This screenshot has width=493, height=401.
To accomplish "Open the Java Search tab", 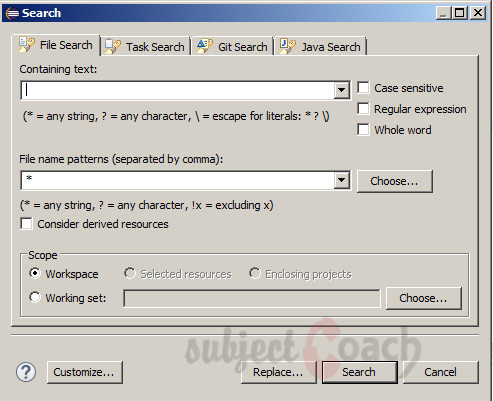I will (320, 46).
